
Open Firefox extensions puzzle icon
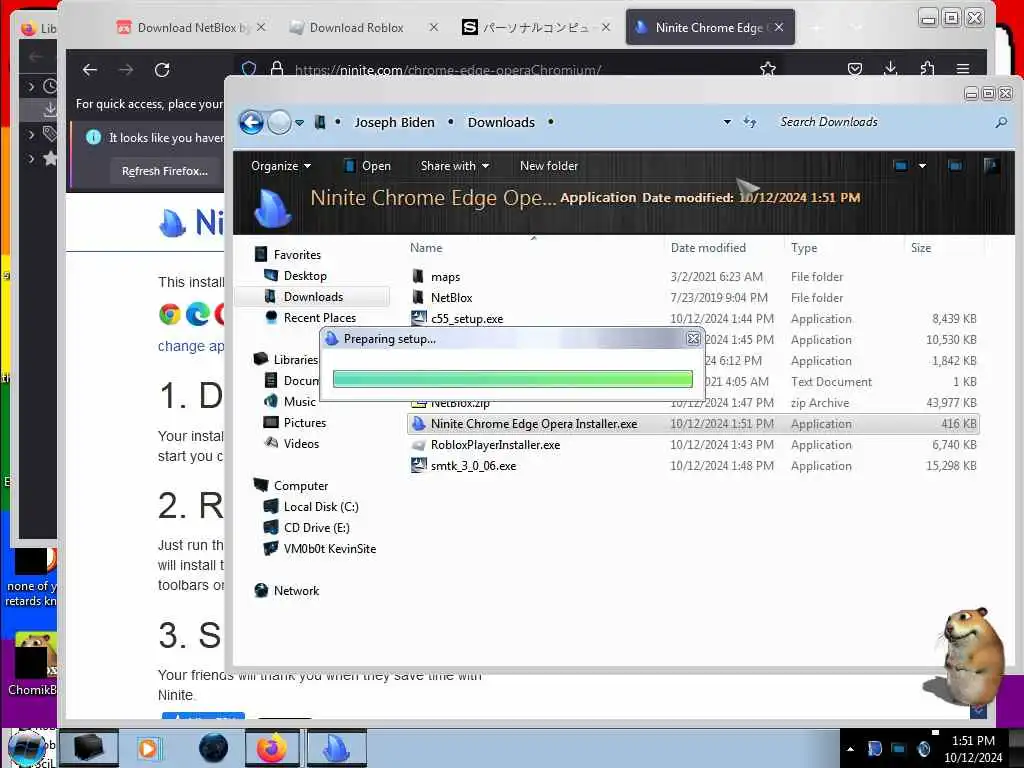click(927, 69)
